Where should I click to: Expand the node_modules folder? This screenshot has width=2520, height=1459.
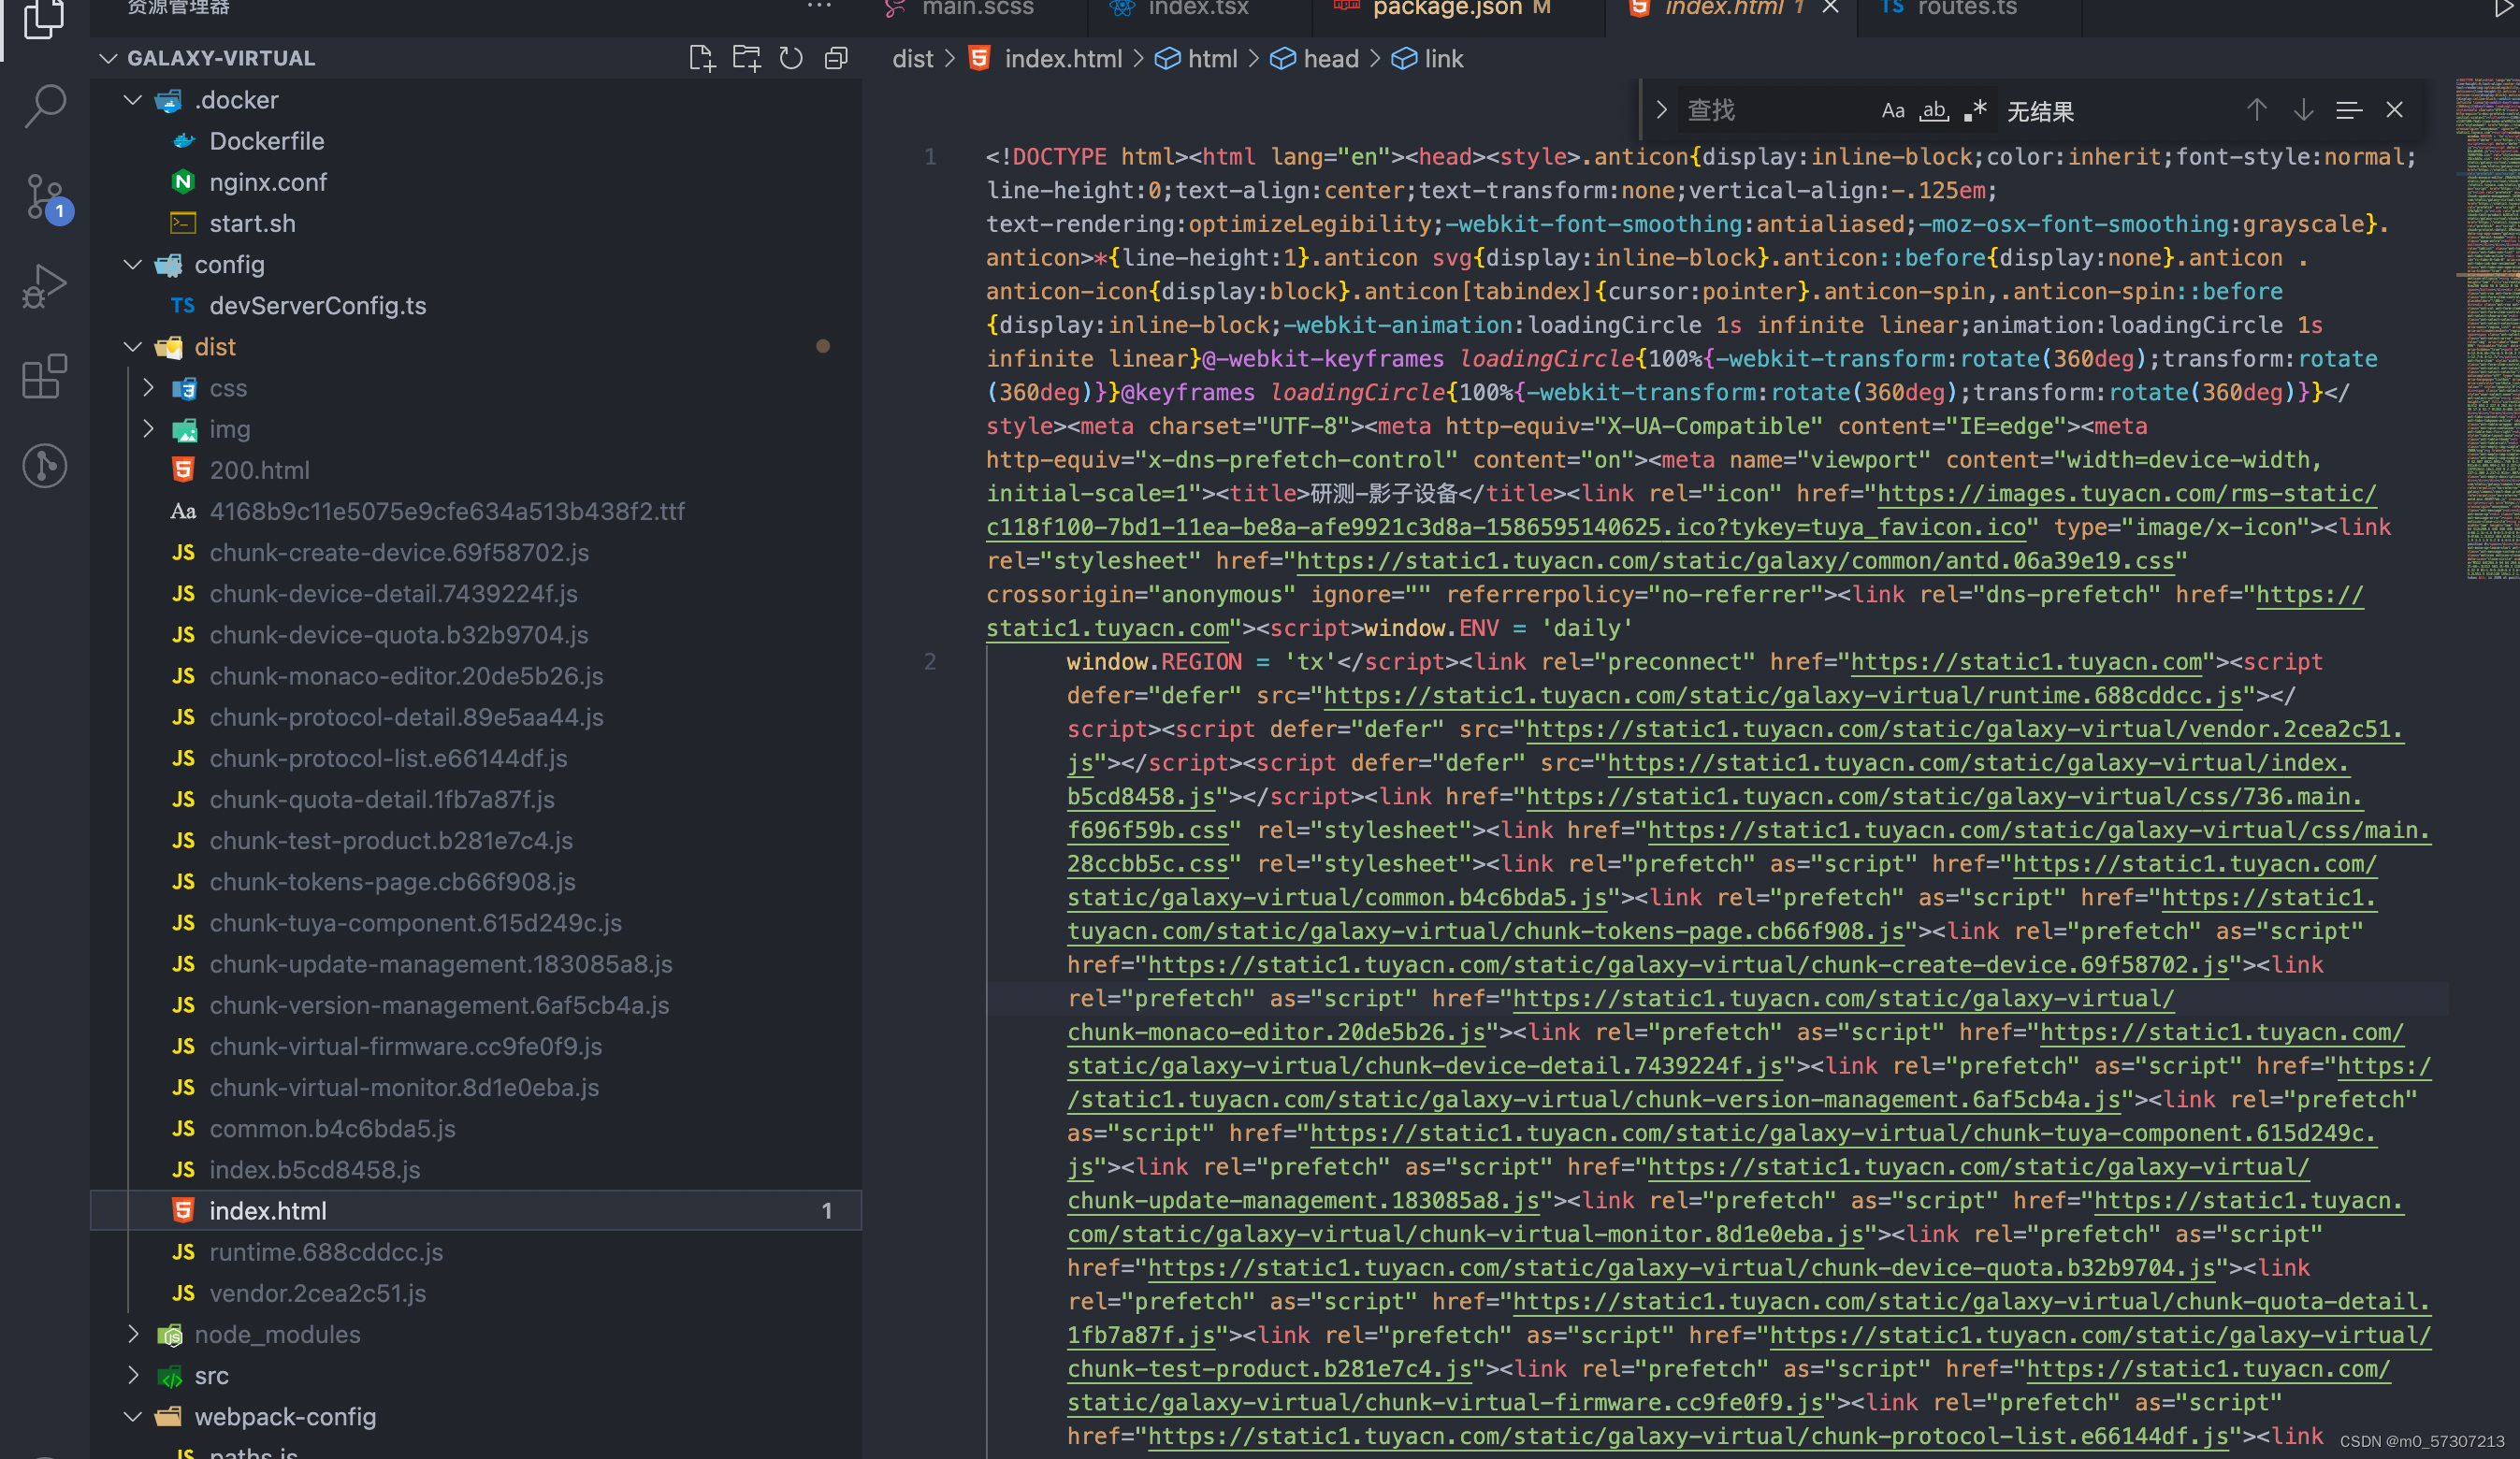point(133,1334)
